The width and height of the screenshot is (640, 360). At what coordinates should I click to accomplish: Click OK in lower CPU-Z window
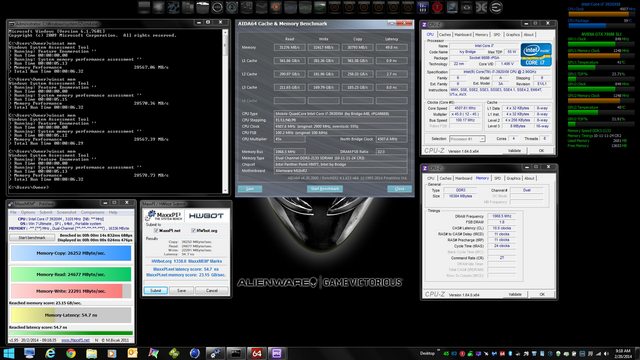542,294
